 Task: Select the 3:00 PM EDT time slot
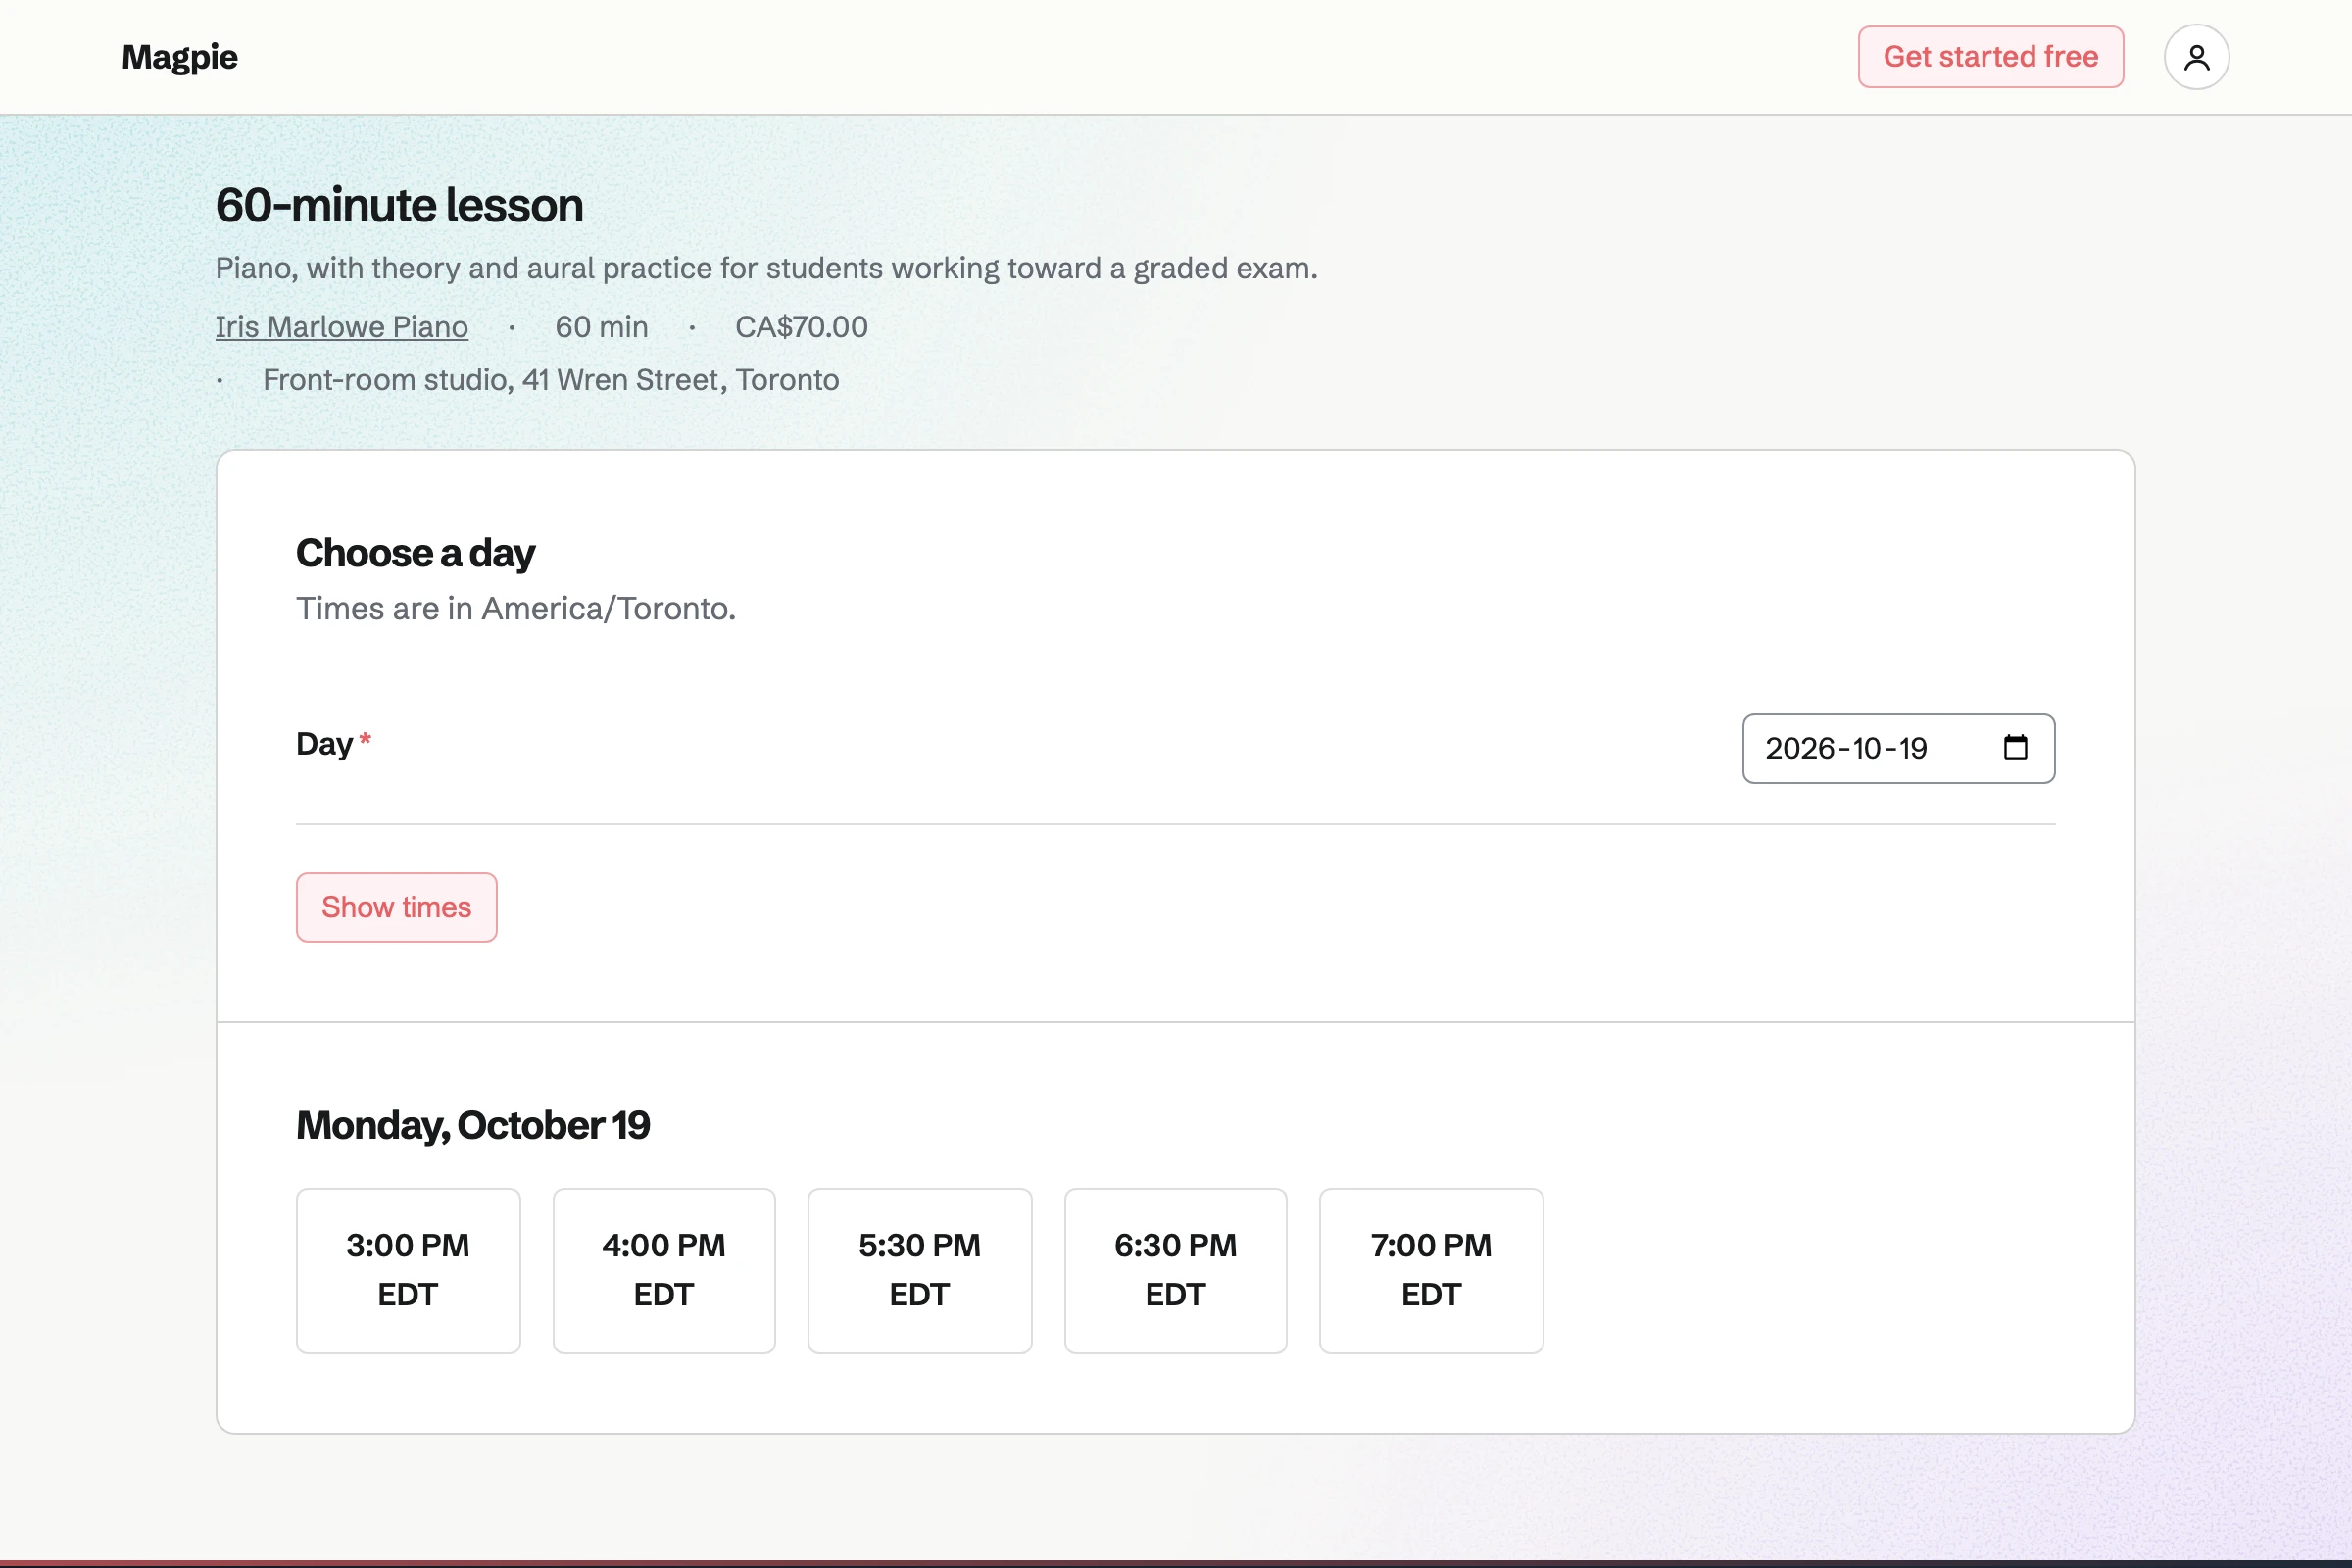point(408,1270)
